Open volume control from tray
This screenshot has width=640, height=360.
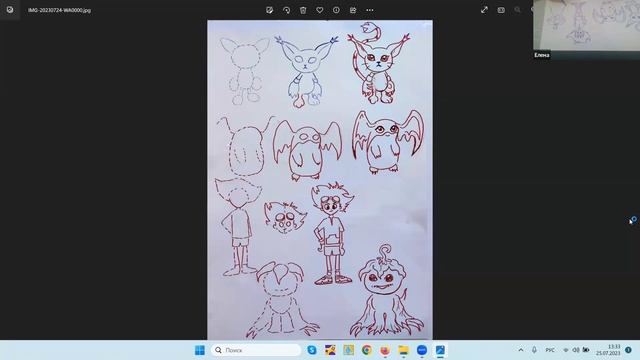pos(576,350)
